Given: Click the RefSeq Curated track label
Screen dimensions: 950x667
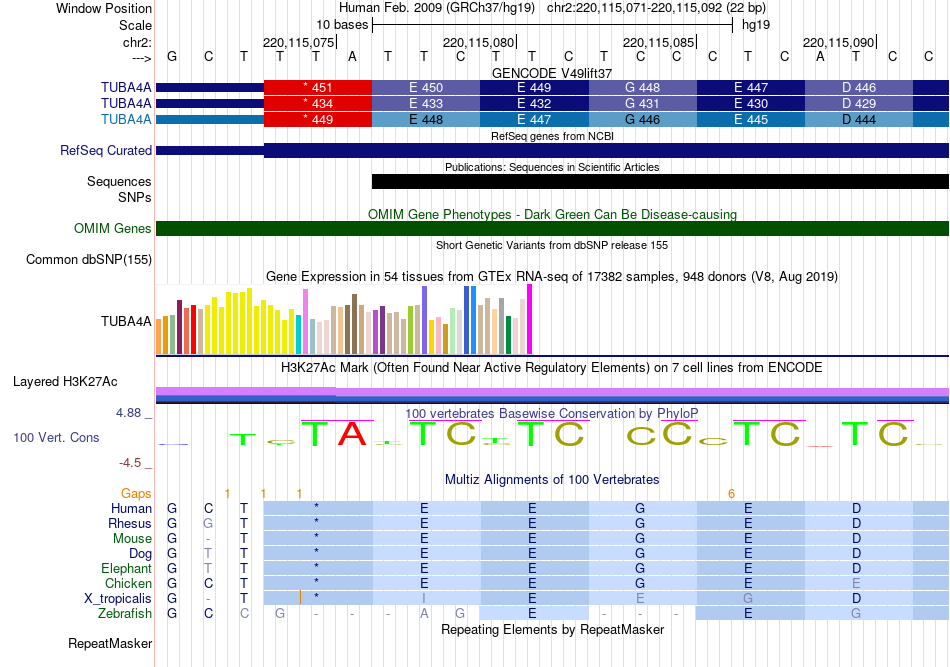Looking at the screenshot, I should pos(105,150).
